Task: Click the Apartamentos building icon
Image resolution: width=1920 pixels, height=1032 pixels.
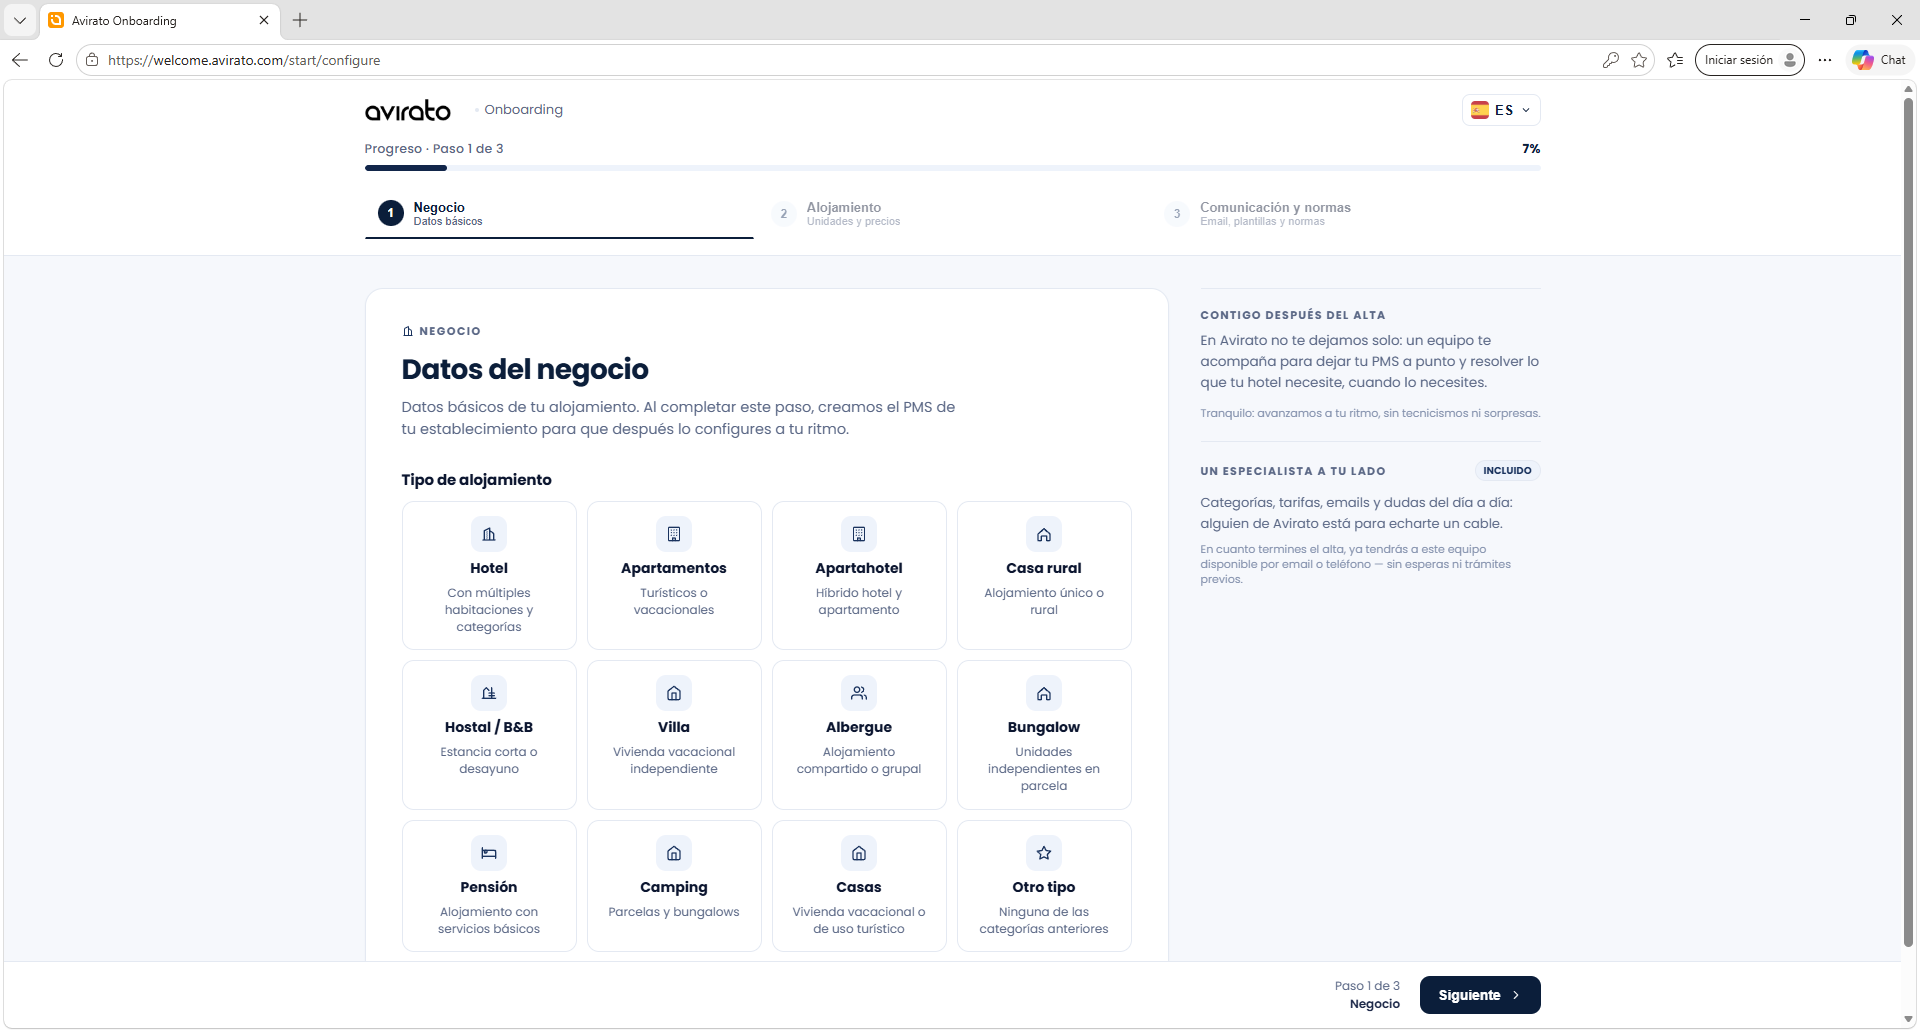Action: coord(674,534)
